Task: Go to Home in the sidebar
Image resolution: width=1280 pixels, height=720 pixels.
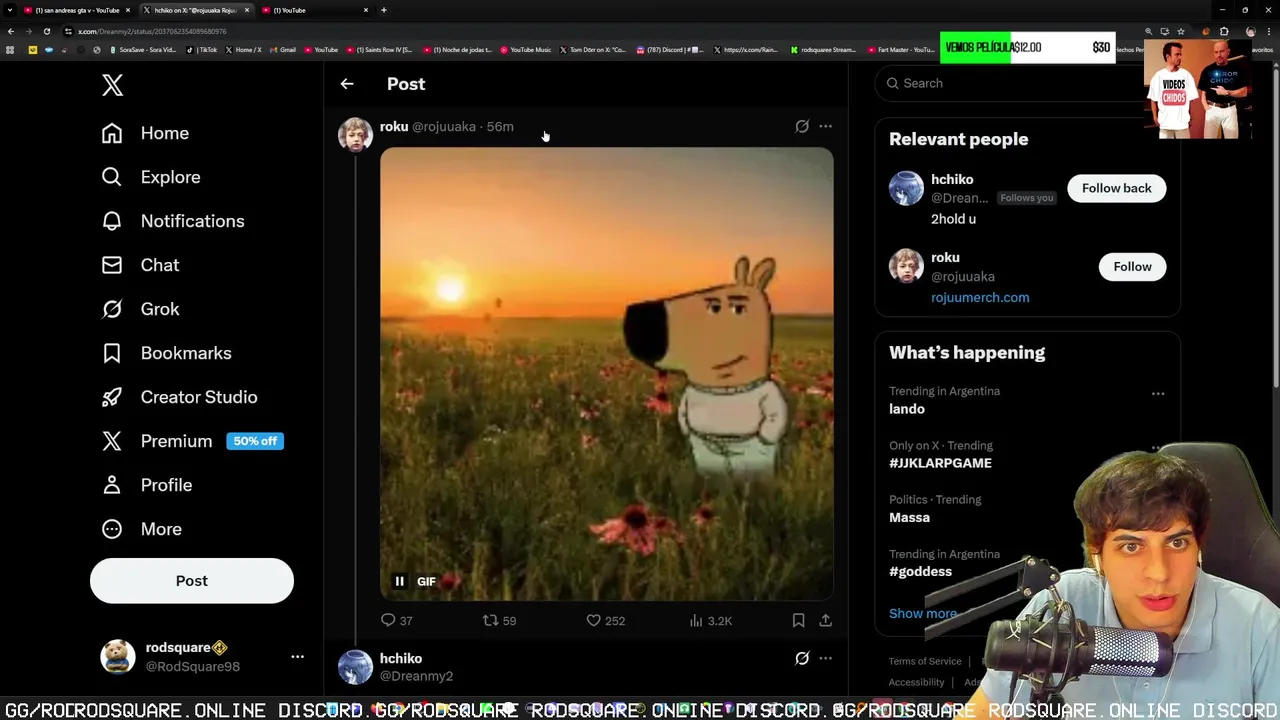Action: coord(145,133)
